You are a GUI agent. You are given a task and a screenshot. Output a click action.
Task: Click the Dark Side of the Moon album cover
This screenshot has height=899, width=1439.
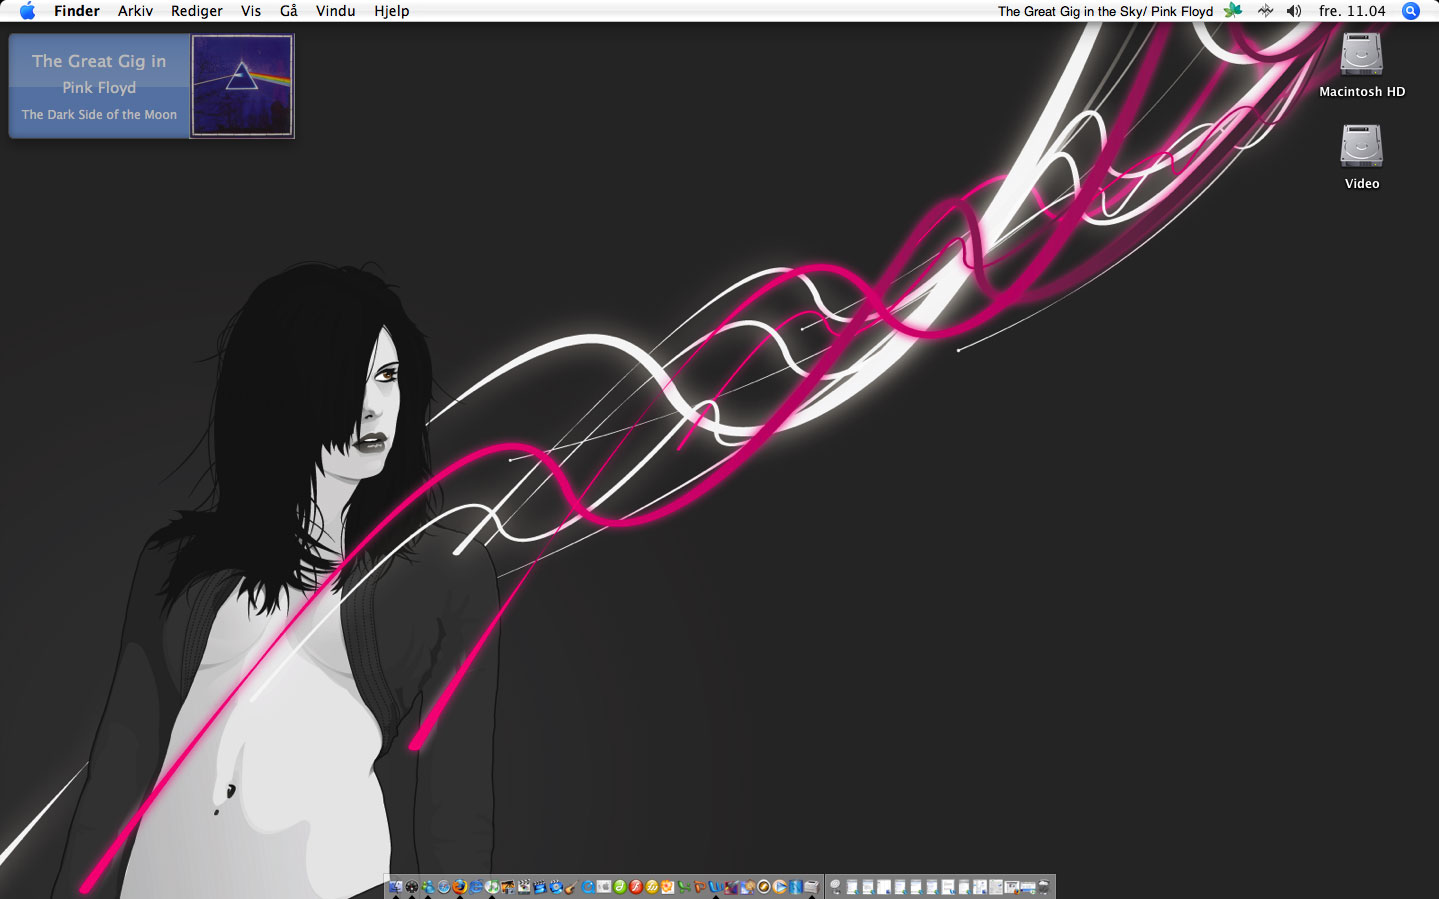(x=242, y=86)
